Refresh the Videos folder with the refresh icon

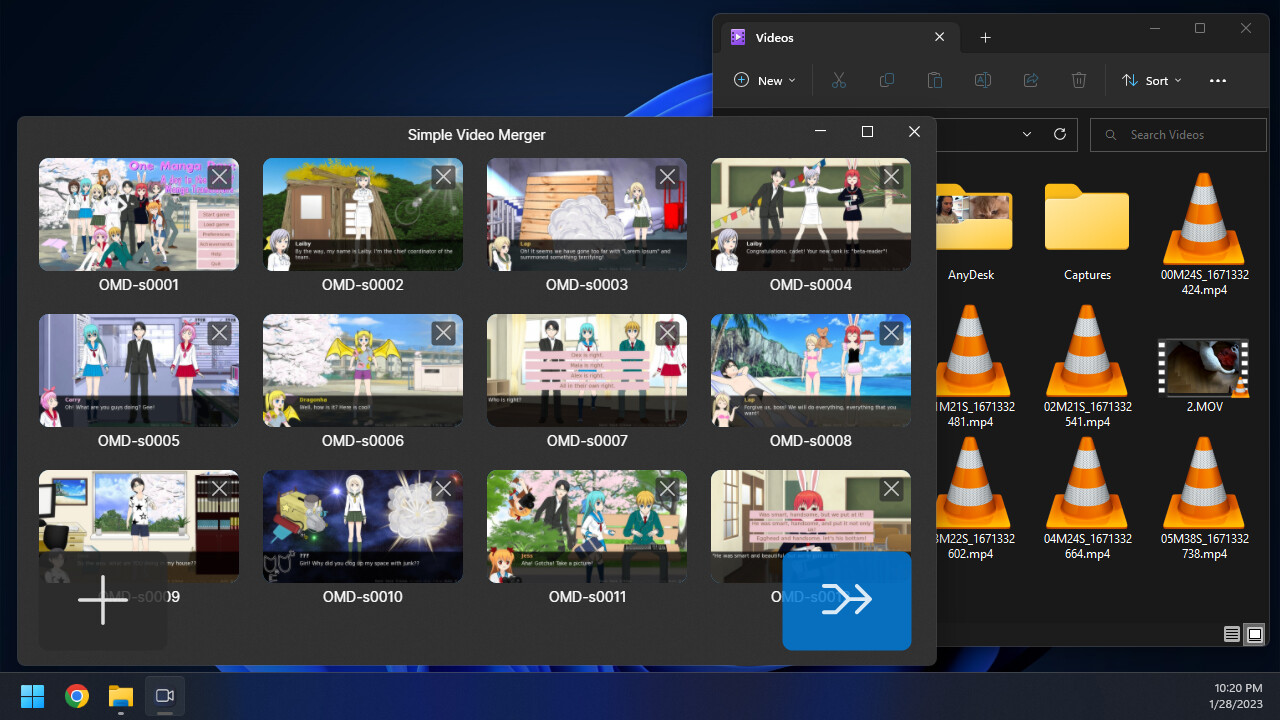tap(1060, 134)
